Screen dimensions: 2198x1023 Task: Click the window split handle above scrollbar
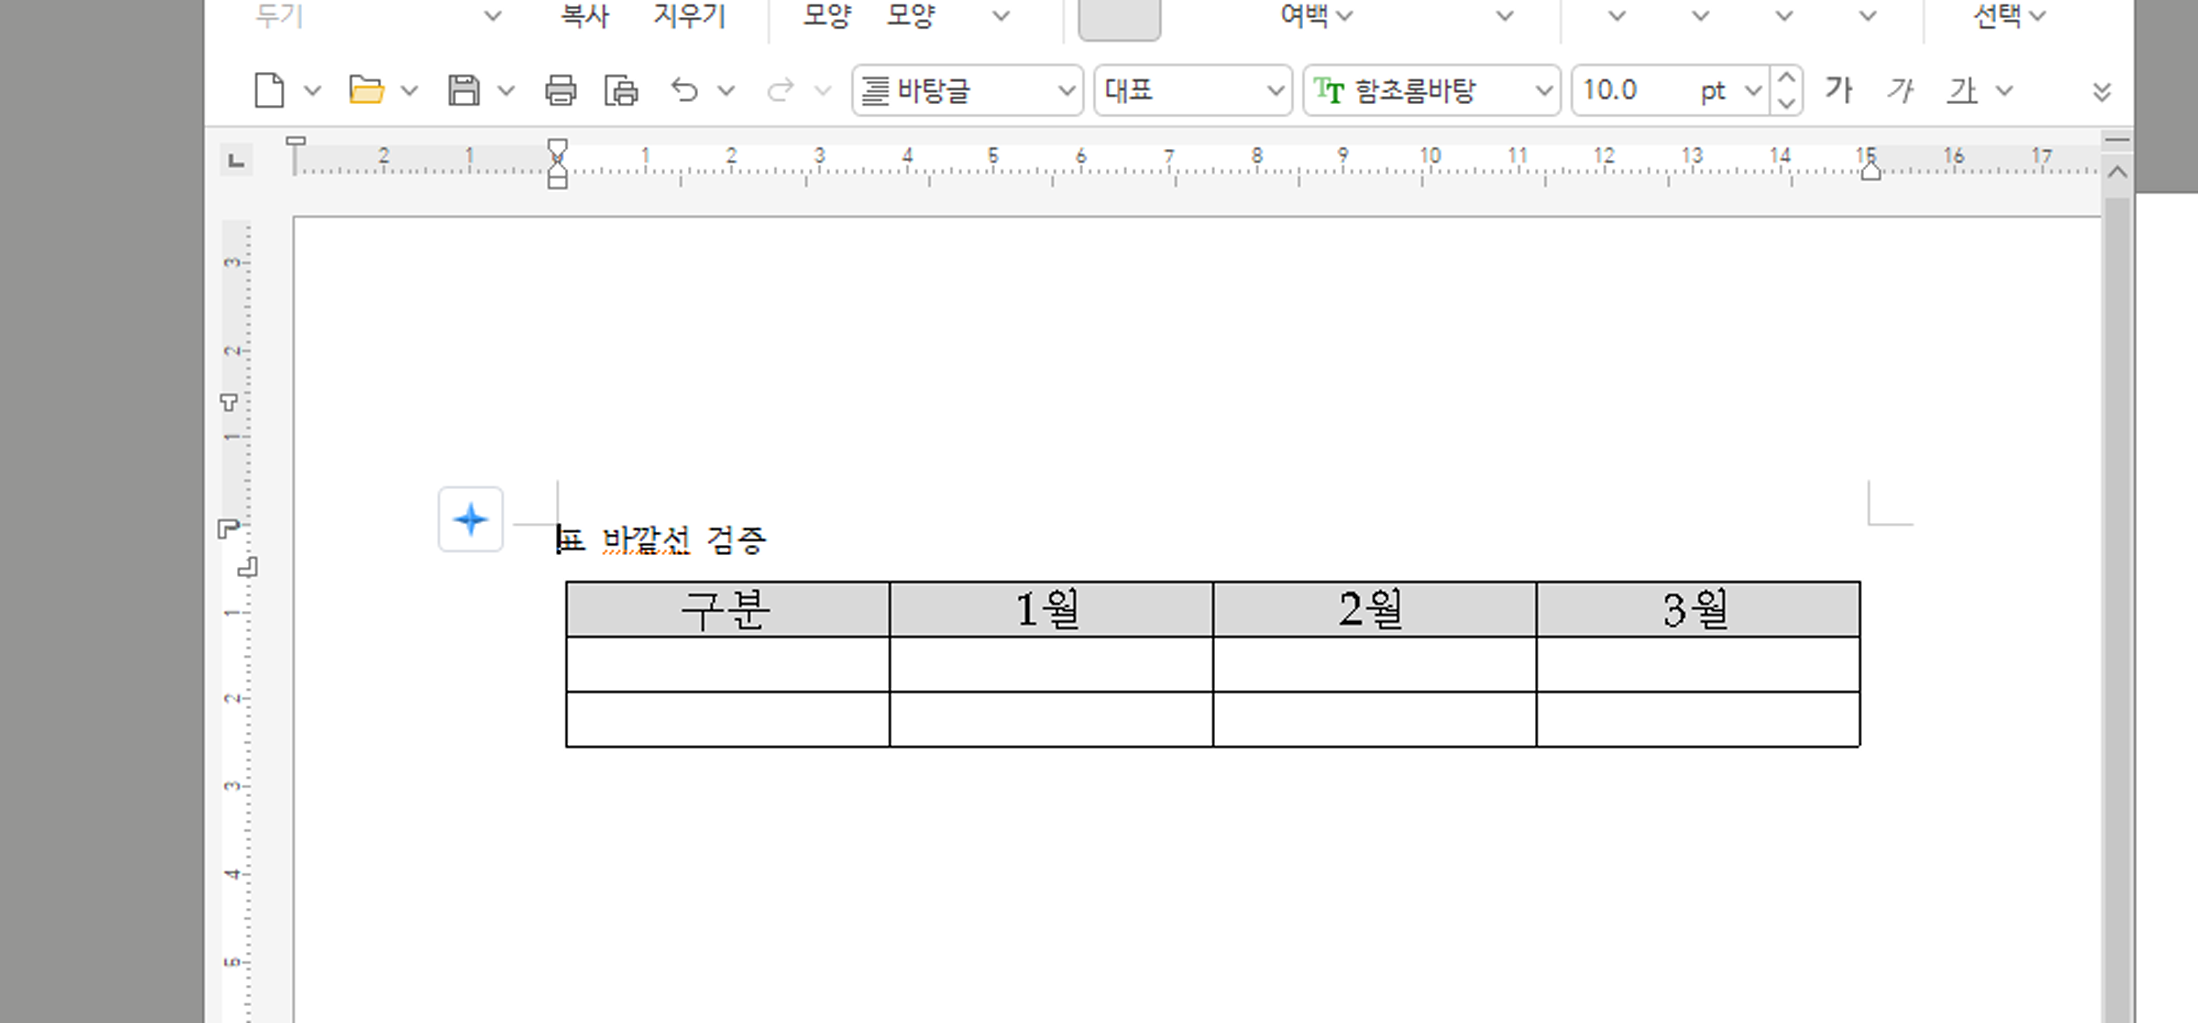2117,141
